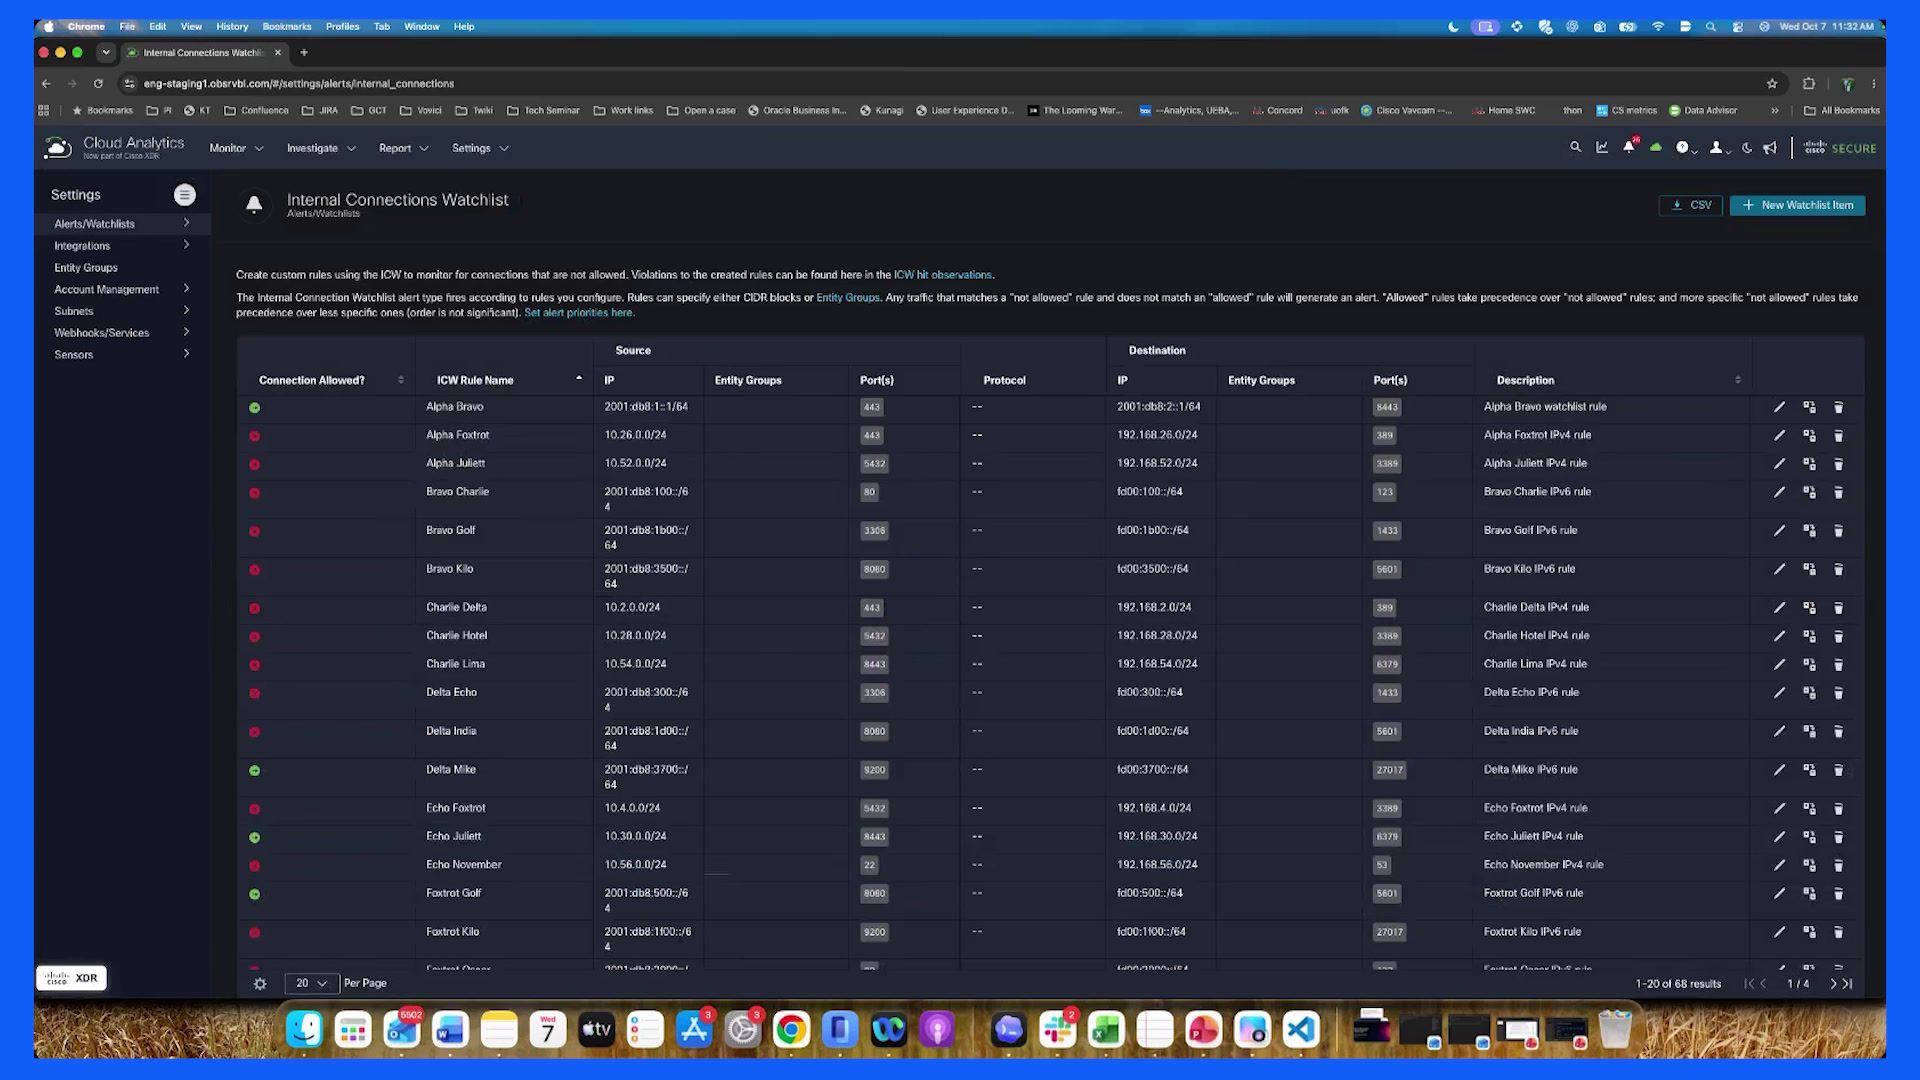Select Entity Groups in the settings sidebar
This screenshot has height=1080, width=1920.
pyautogui.click(x=86, y=268)
